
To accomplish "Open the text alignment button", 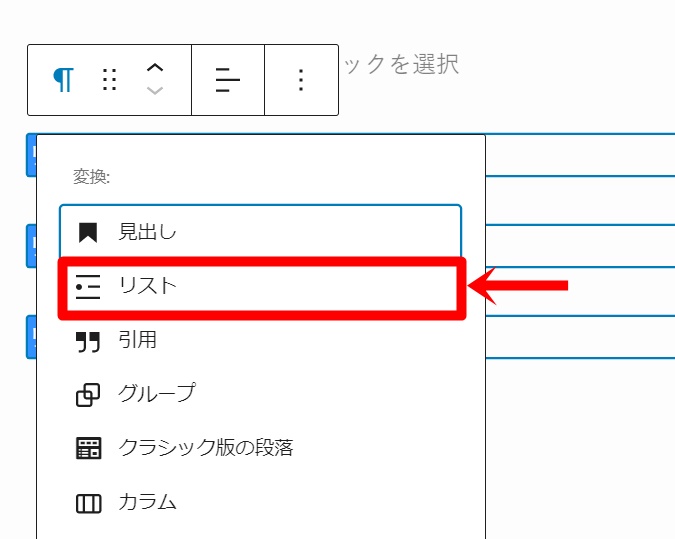I will 228,80.
